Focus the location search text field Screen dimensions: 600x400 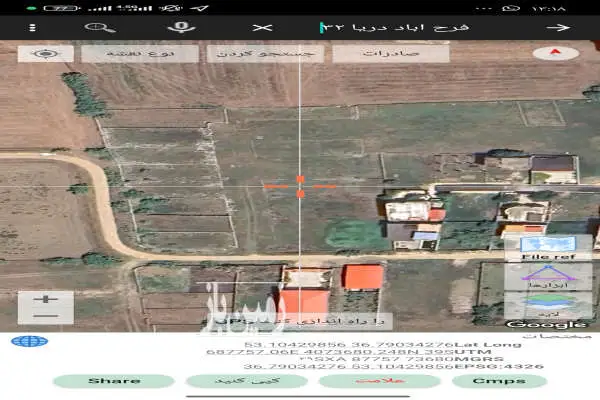(394, 28)
